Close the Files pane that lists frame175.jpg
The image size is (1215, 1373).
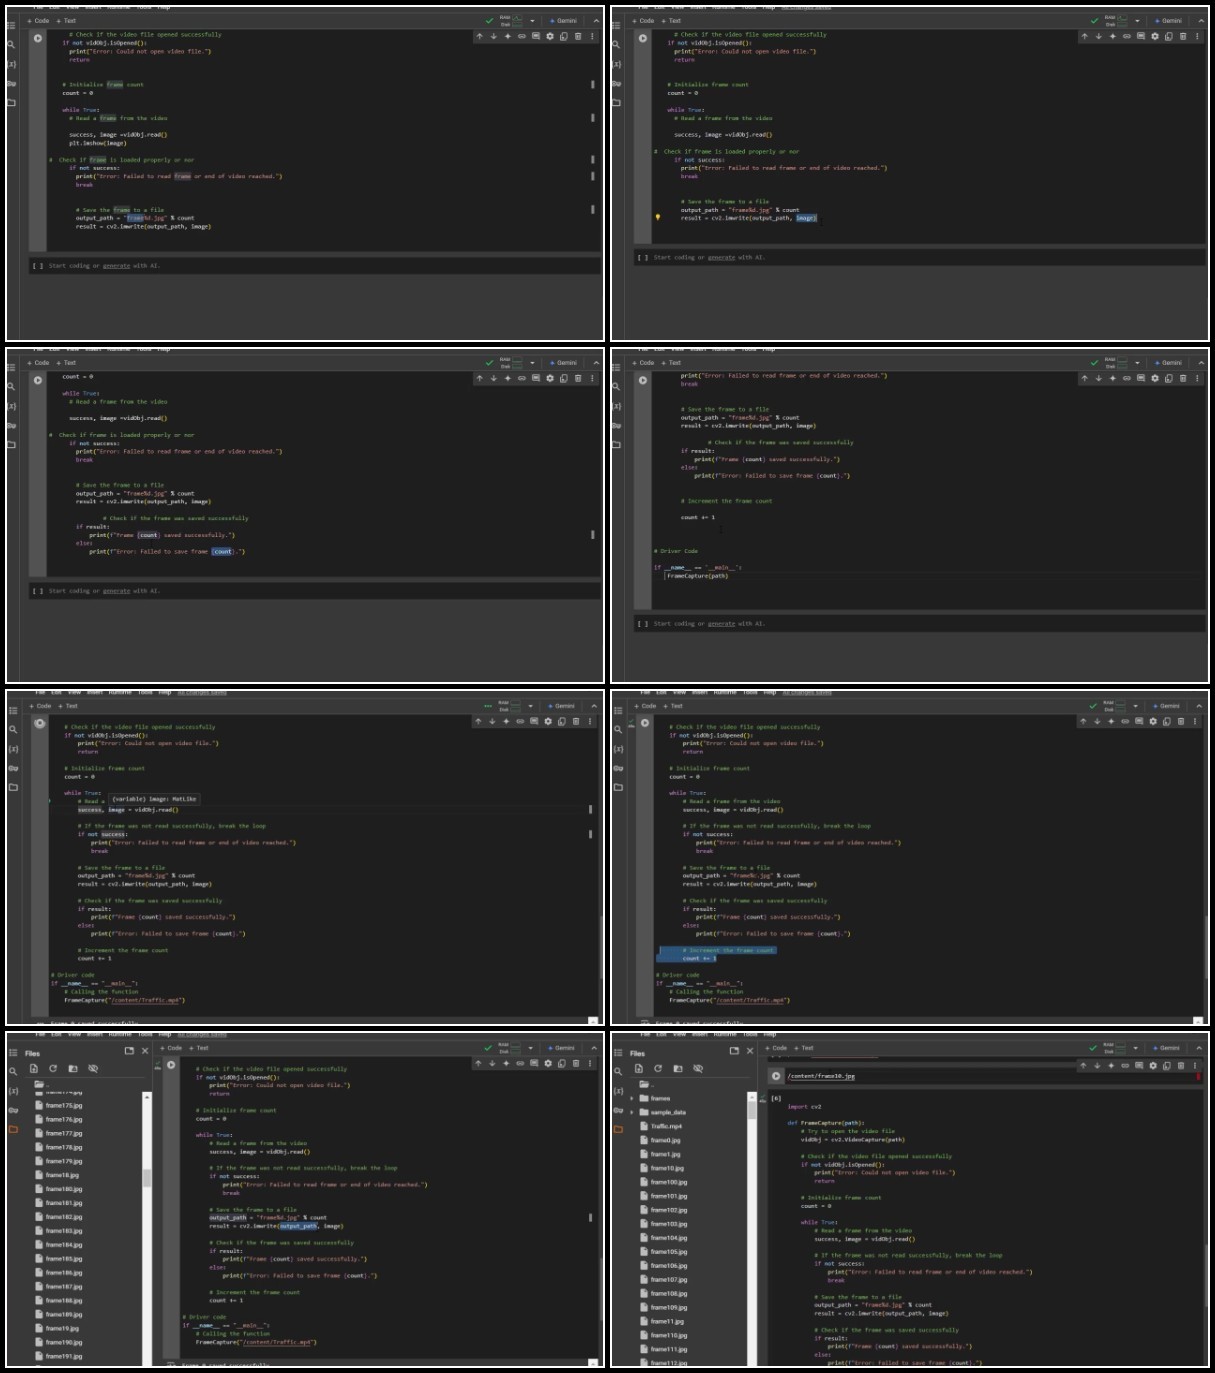[145, 1051]
